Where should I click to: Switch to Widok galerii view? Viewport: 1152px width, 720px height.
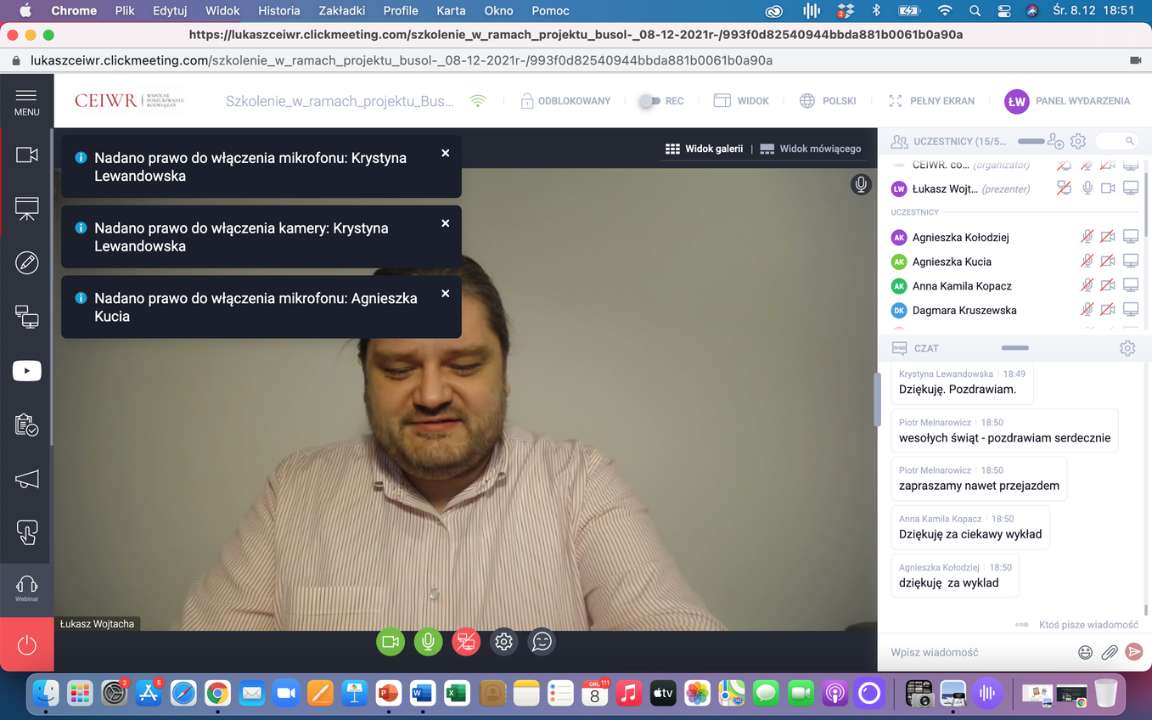coord(704,149)
